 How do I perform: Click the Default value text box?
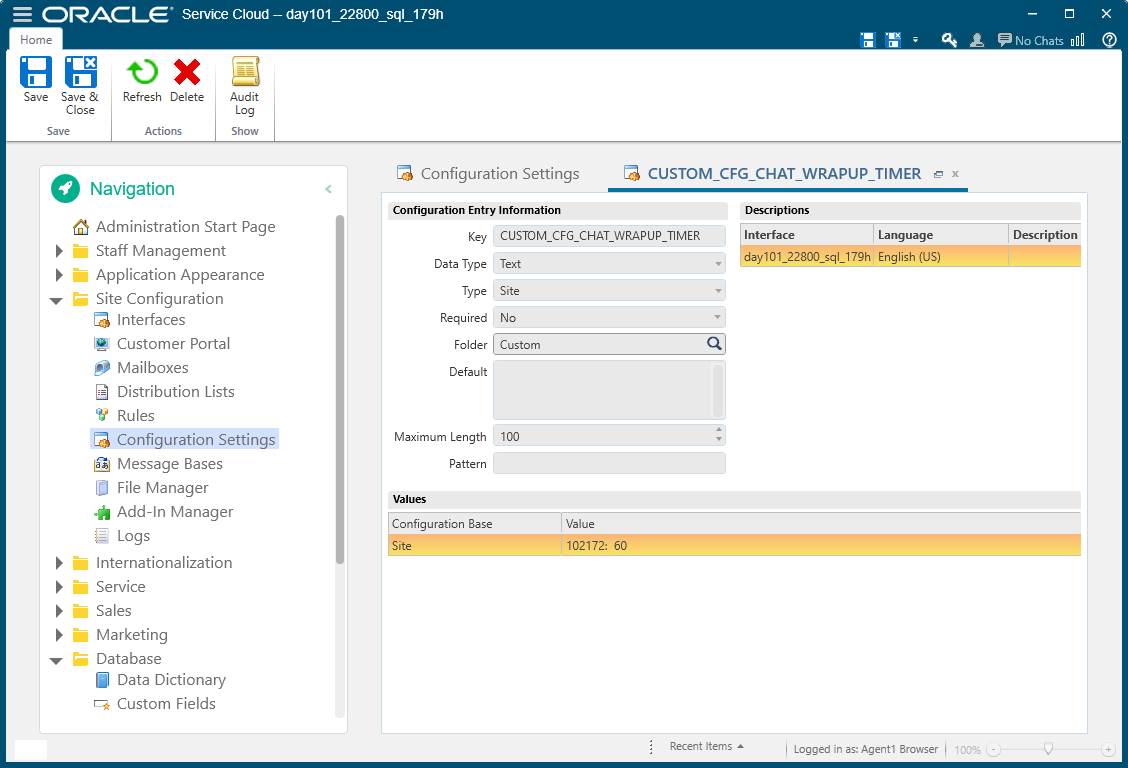[x=602, y=390]
